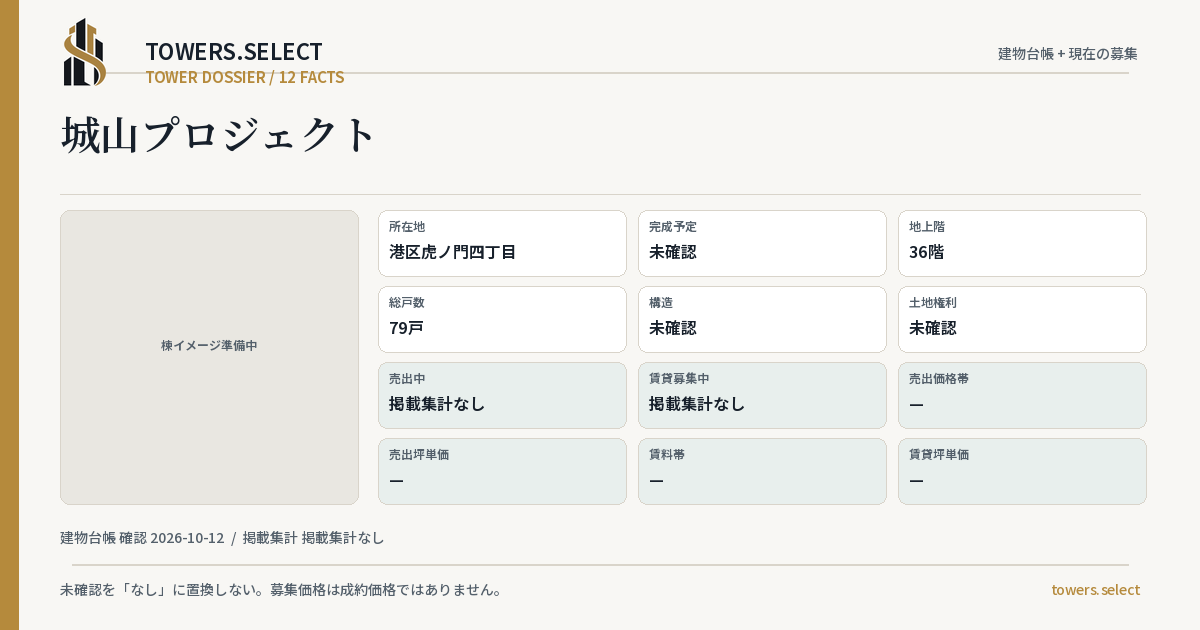Select the 売出坪単価 card
Image resolution: width=1200 pixels, height=630 pixels.
click(x=502, y=471)
